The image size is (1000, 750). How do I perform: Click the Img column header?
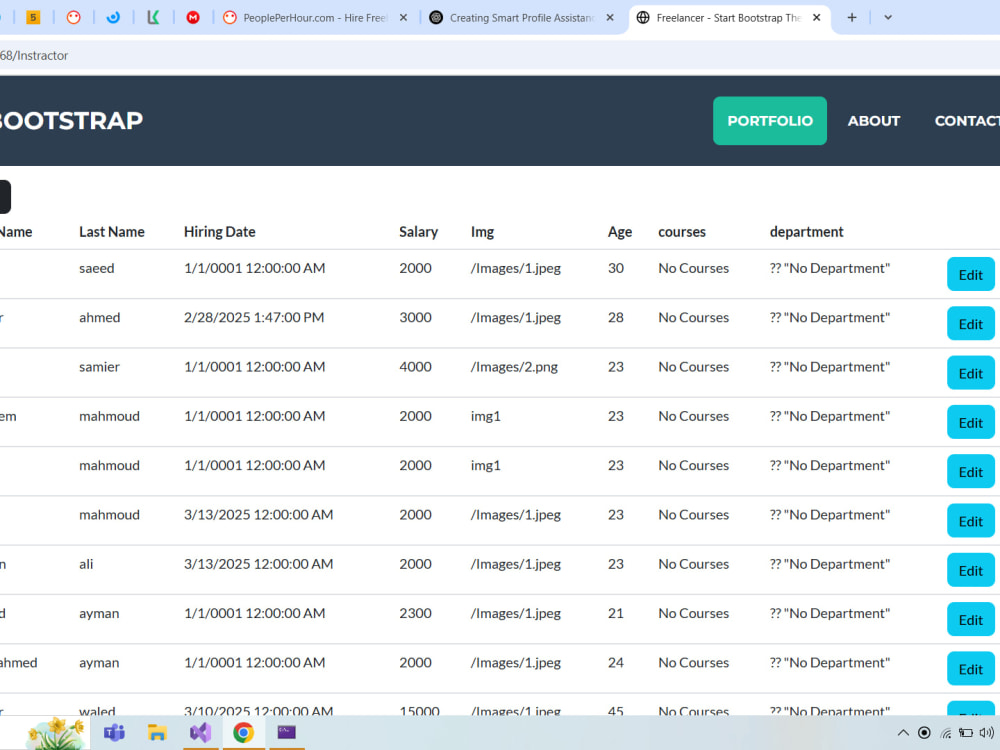point(482,232)
